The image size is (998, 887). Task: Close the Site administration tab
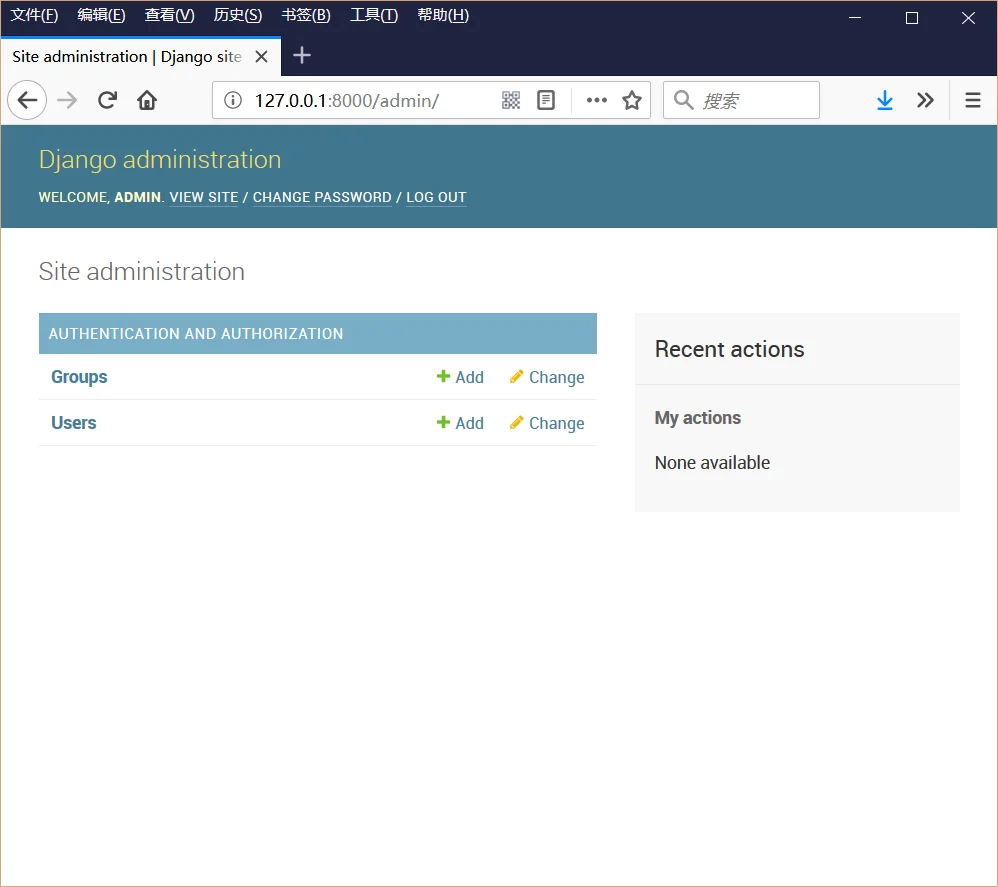[x=261, y=57]
